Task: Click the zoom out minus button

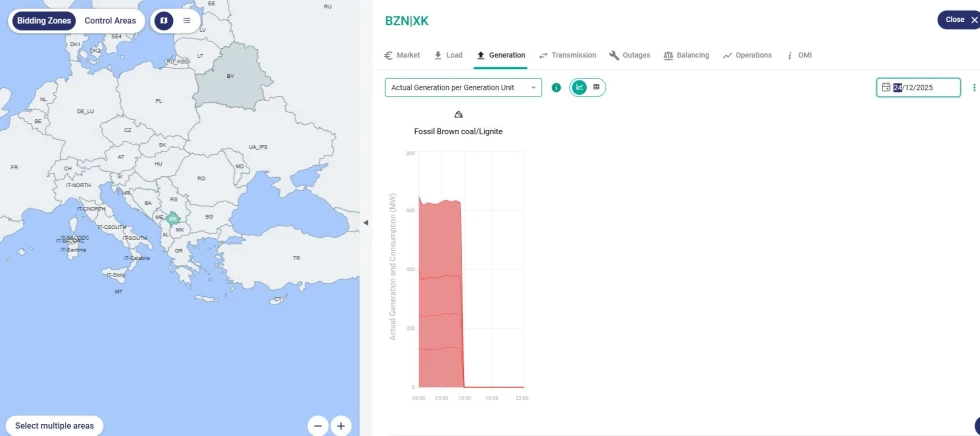Action: tap(318, 426)
